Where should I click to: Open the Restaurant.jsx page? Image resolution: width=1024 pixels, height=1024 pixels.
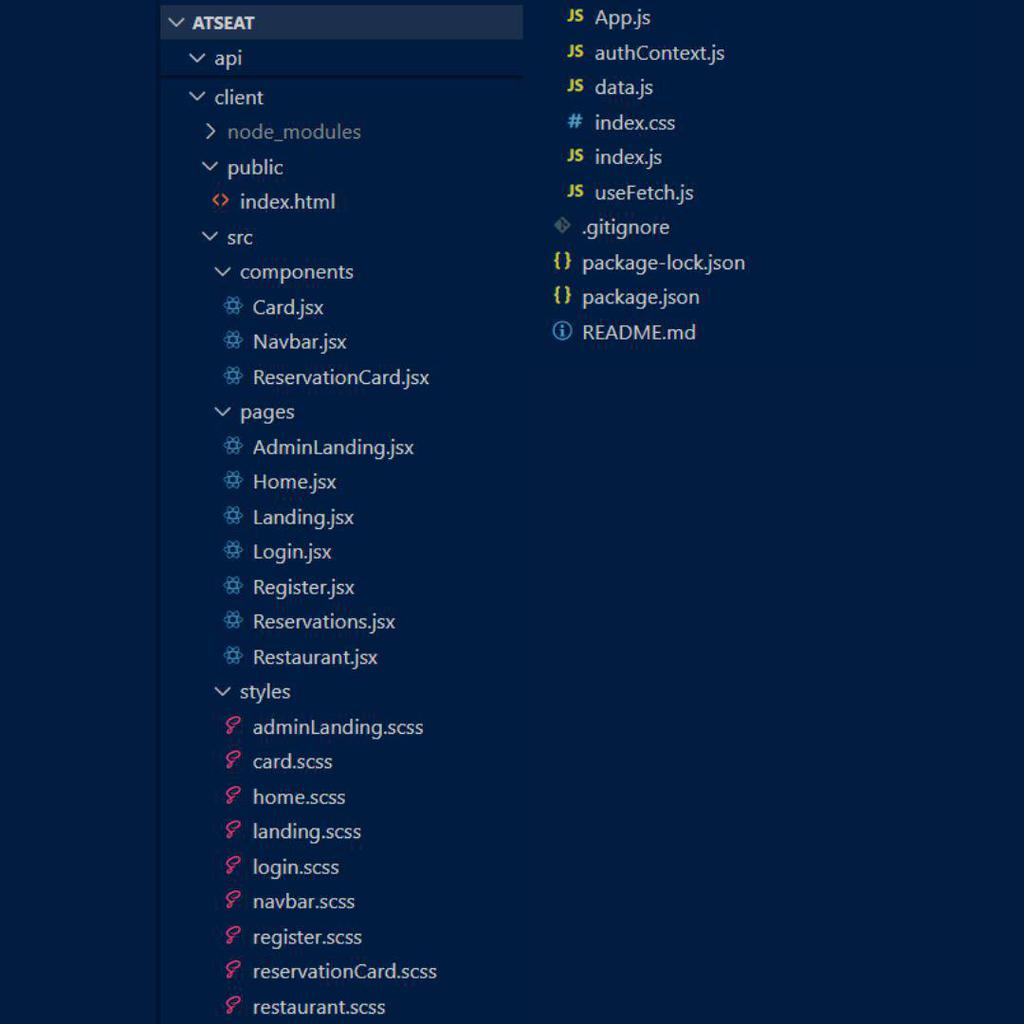[x=315, y=658]
